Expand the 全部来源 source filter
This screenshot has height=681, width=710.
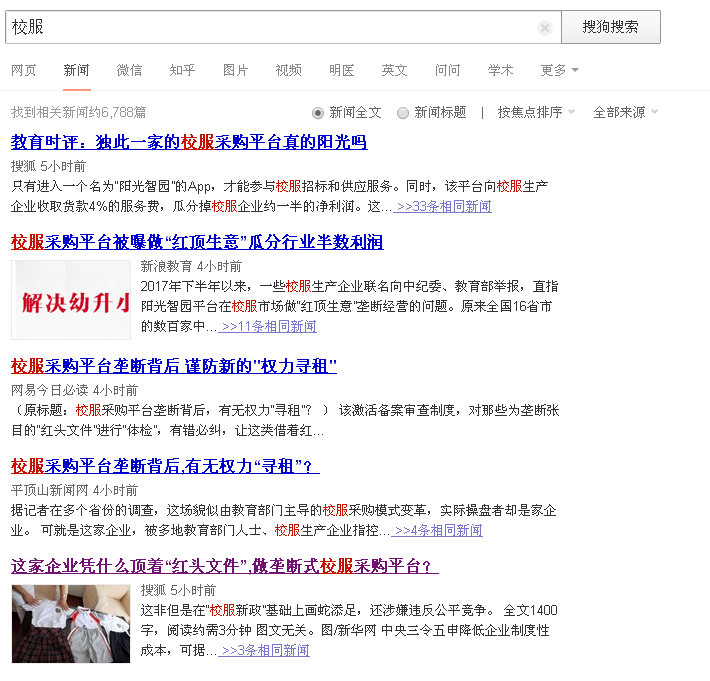[x=625, y=113]
